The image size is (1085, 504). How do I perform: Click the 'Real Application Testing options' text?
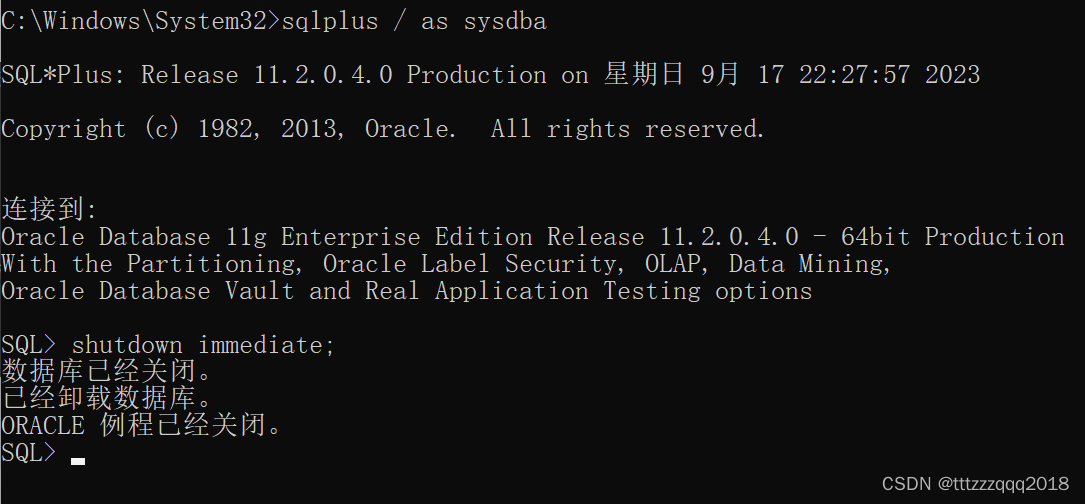[589, 291]
